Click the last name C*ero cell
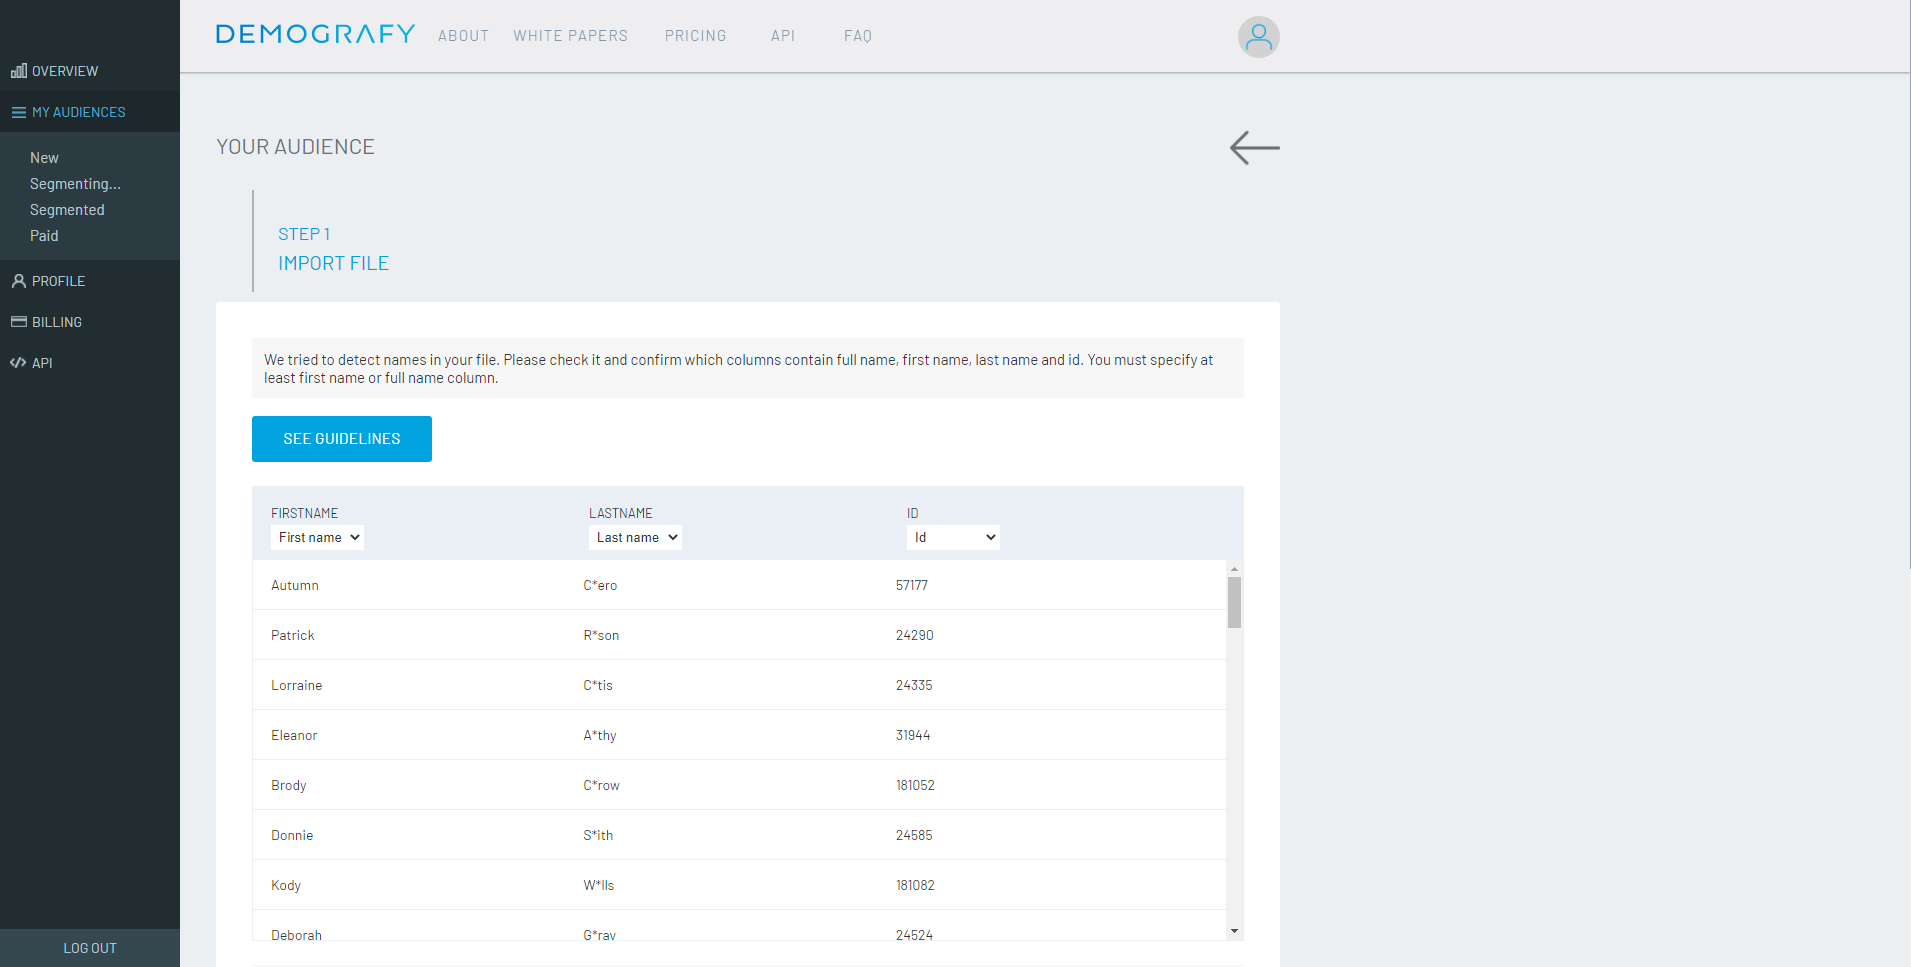 pos(600,585)
